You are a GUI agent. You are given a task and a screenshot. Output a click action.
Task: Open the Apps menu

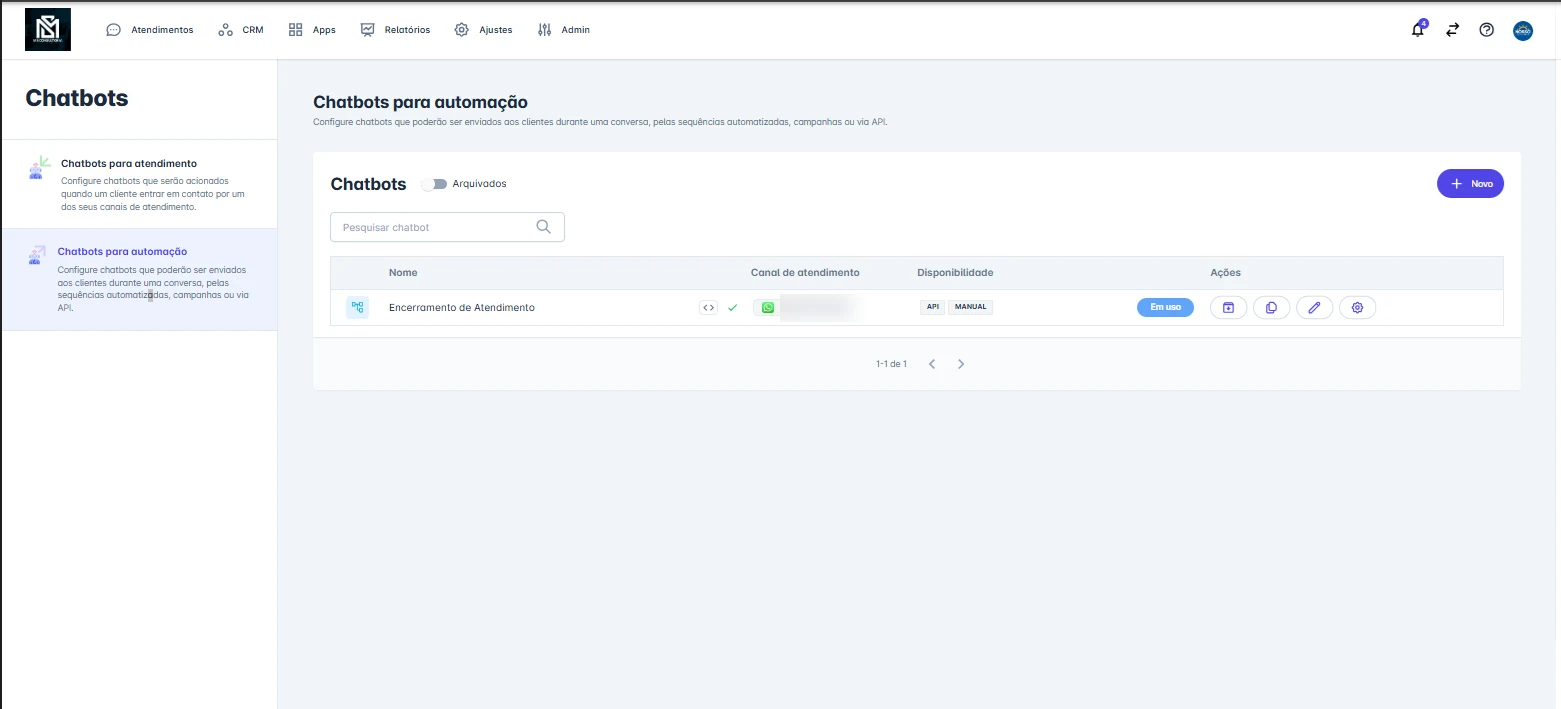[312, 30]
